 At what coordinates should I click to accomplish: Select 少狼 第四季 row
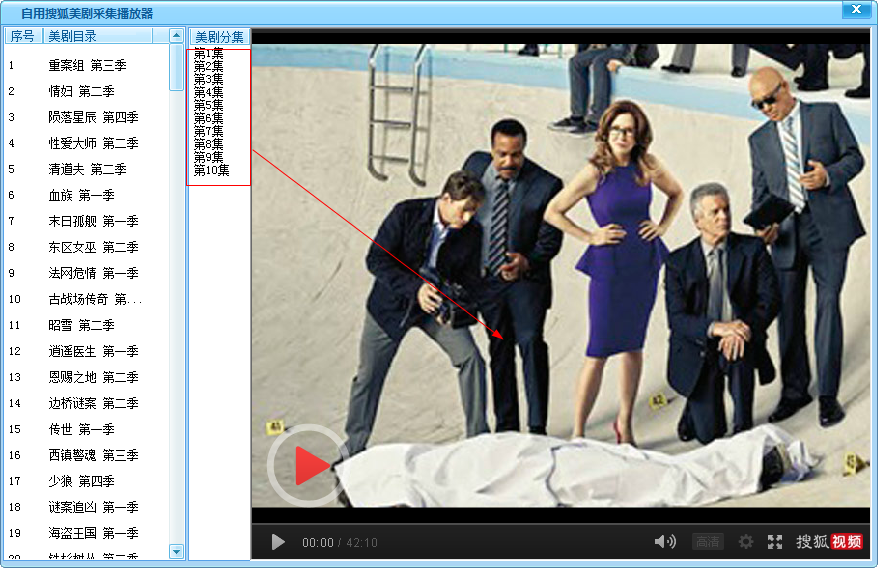point(87,481)
